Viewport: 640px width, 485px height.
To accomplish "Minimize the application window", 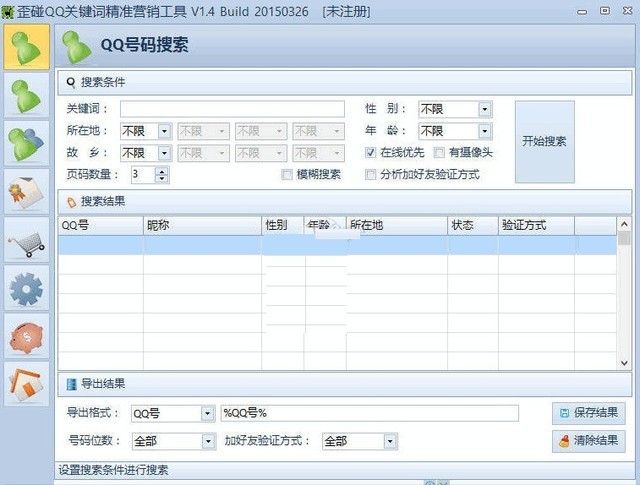I will 582,12.
